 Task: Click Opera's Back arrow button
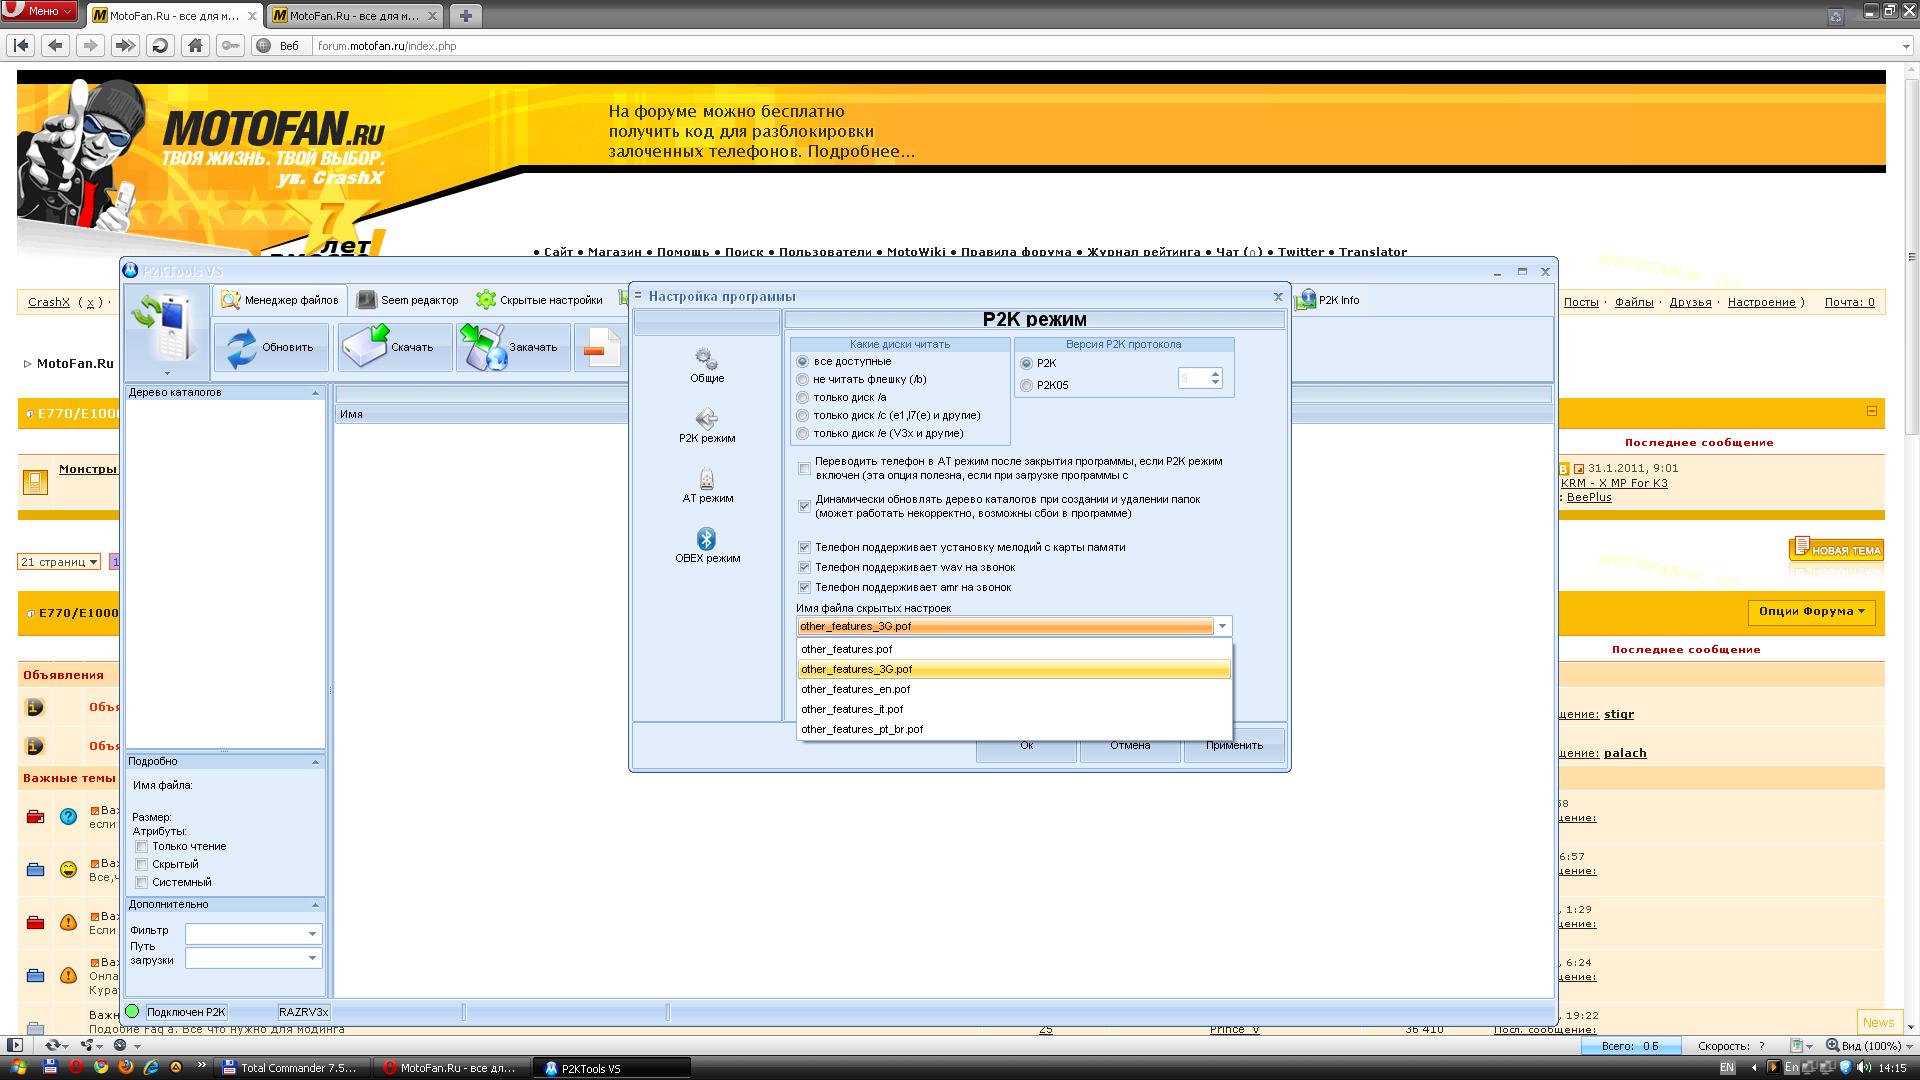click(56, 45)
